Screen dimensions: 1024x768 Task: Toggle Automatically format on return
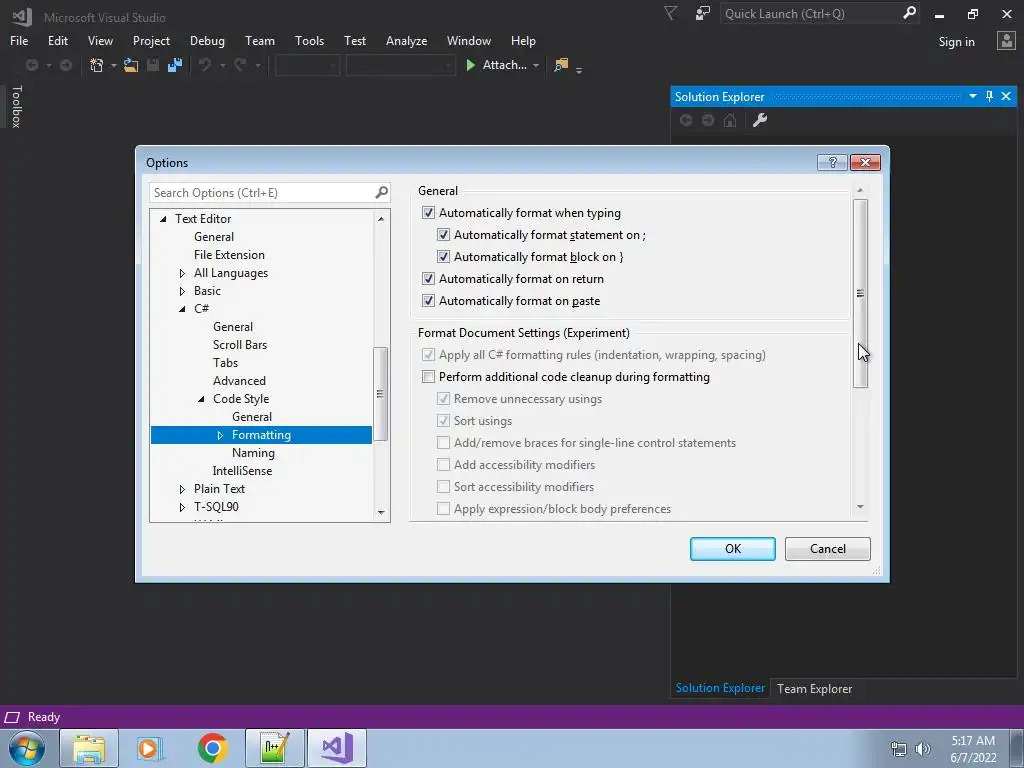point(428,279)
